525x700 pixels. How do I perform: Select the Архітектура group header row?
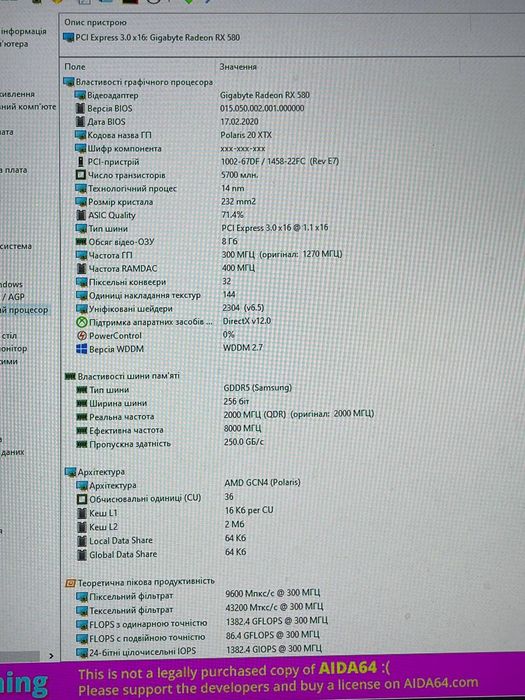[x=95, y=472]
